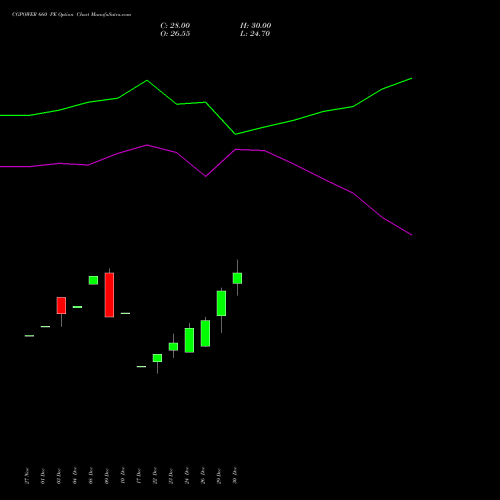Click the green 23 Dec candlestick
This screenshot has width=500, height=500.
173,347
